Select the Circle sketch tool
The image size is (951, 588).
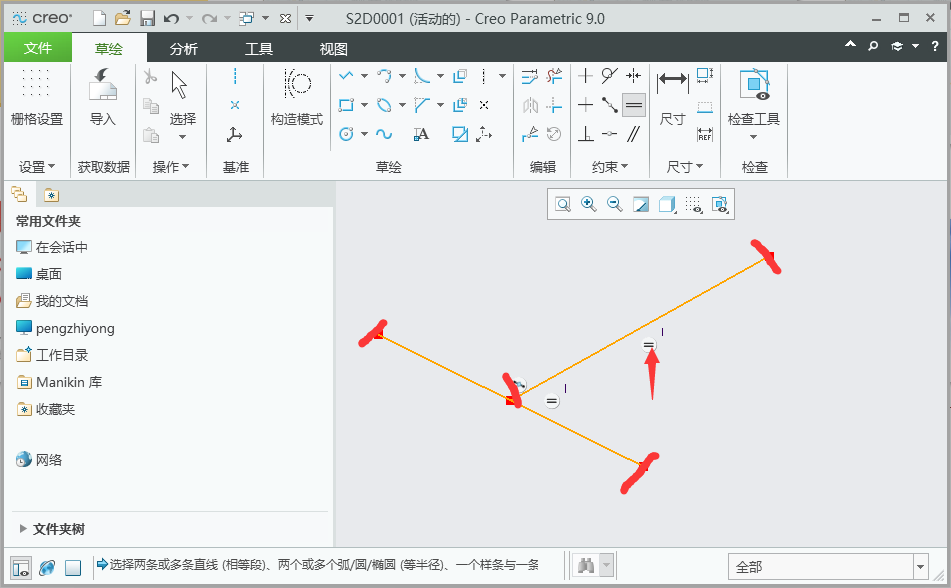tap(346, 134)
